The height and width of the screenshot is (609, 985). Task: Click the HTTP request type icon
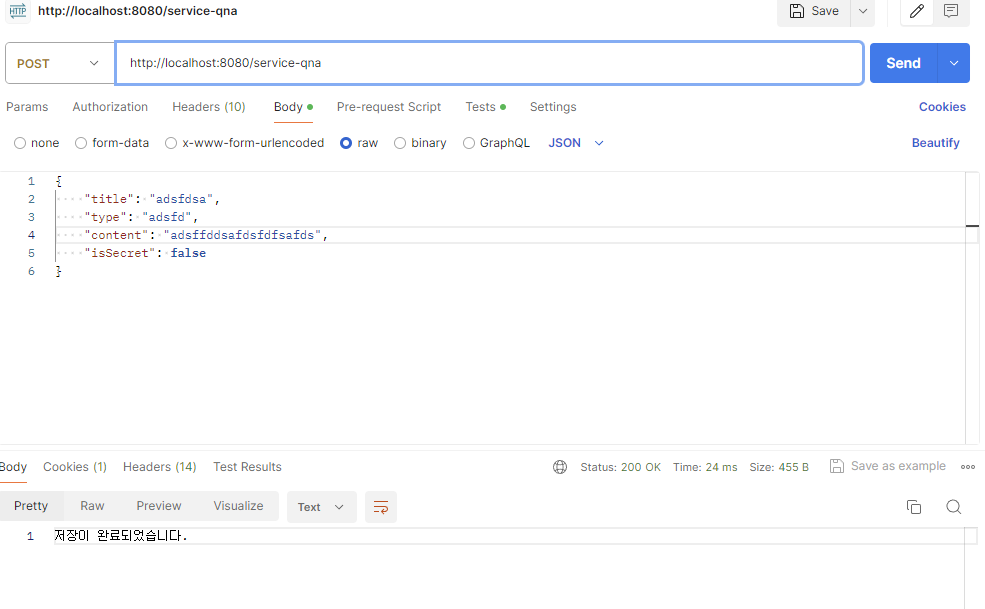(x=18, y=11)
